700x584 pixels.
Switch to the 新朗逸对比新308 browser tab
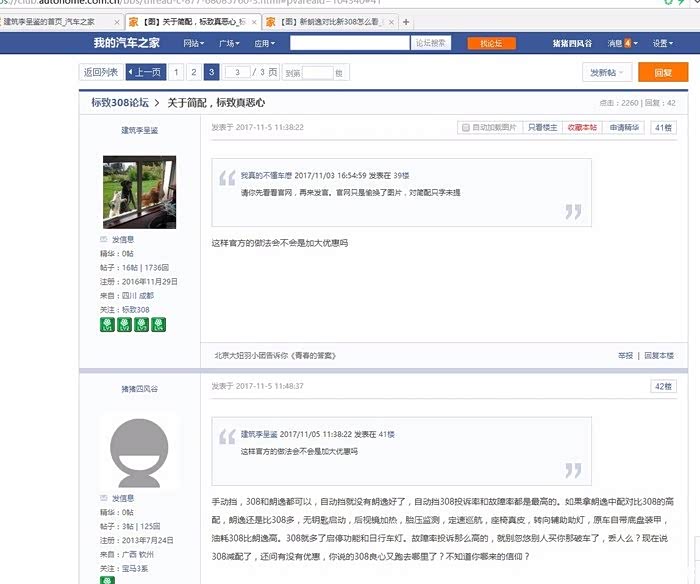click(328, 21)
